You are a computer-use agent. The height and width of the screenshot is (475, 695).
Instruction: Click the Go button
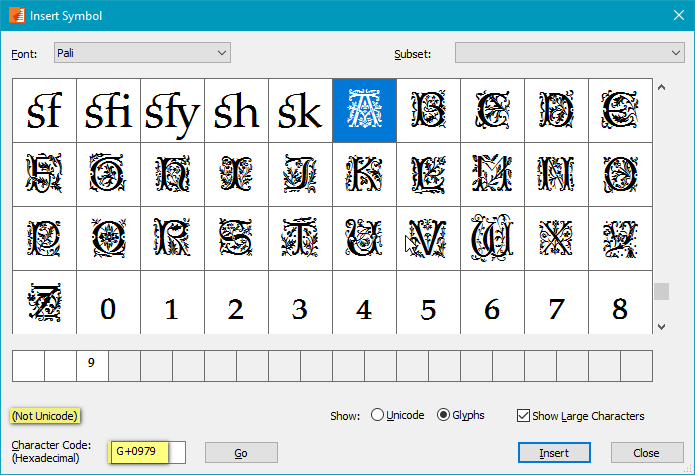coord(241,453)
